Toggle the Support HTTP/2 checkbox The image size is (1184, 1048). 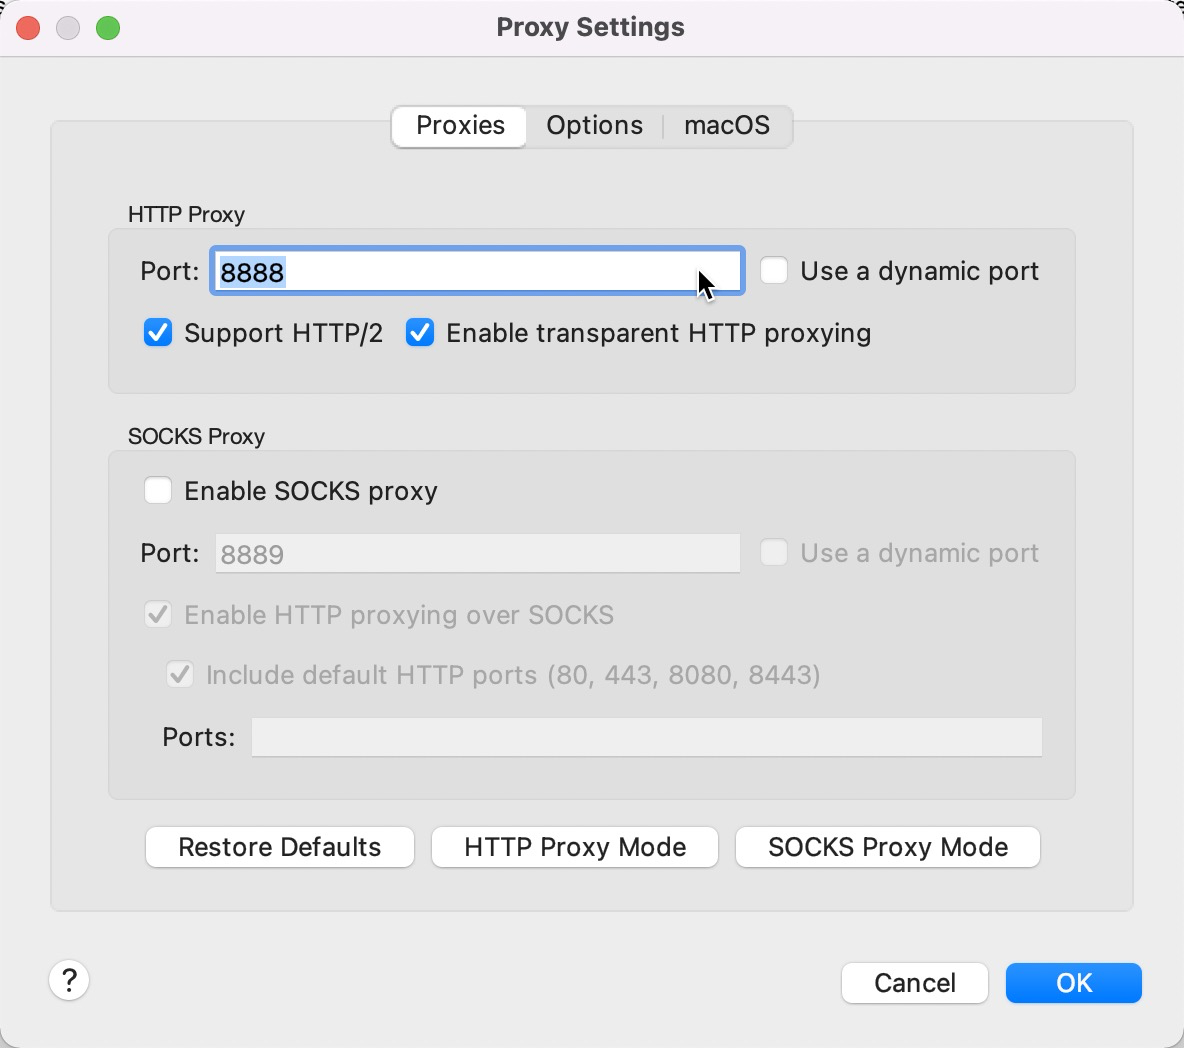tap(158, 333)
